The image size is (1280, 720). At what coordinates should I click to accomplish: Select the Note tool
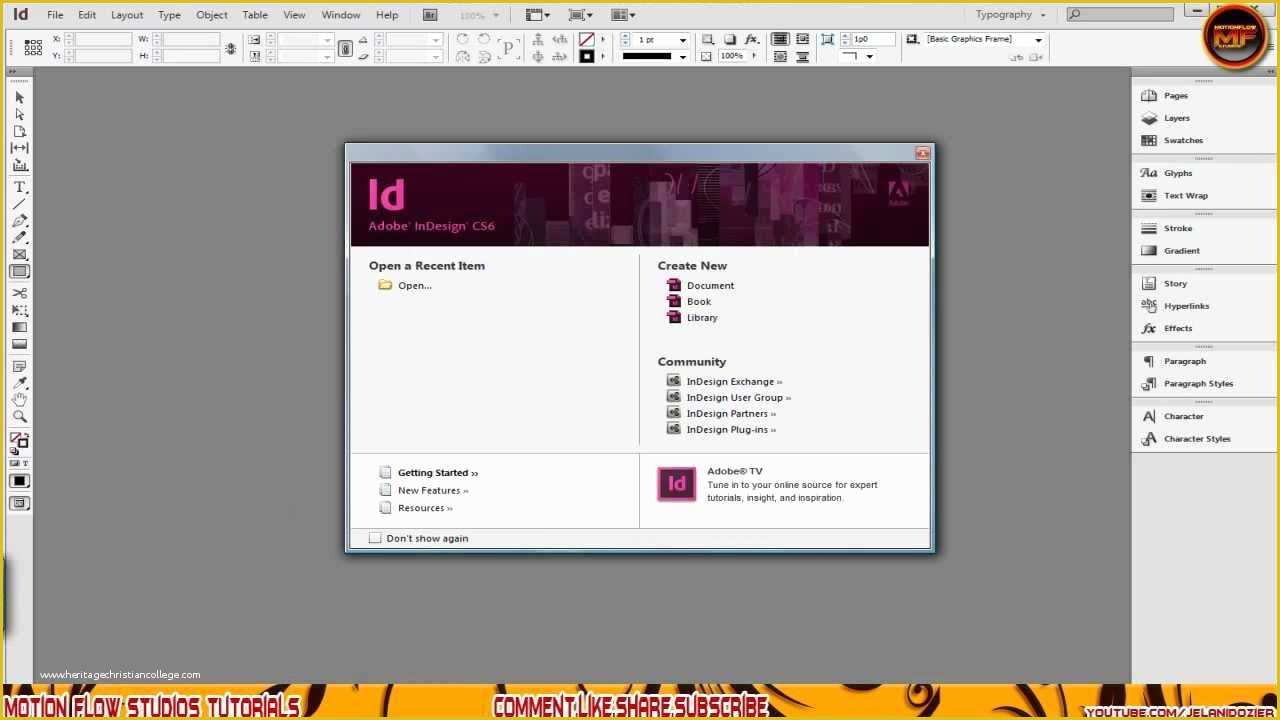[x=19, y=366]
